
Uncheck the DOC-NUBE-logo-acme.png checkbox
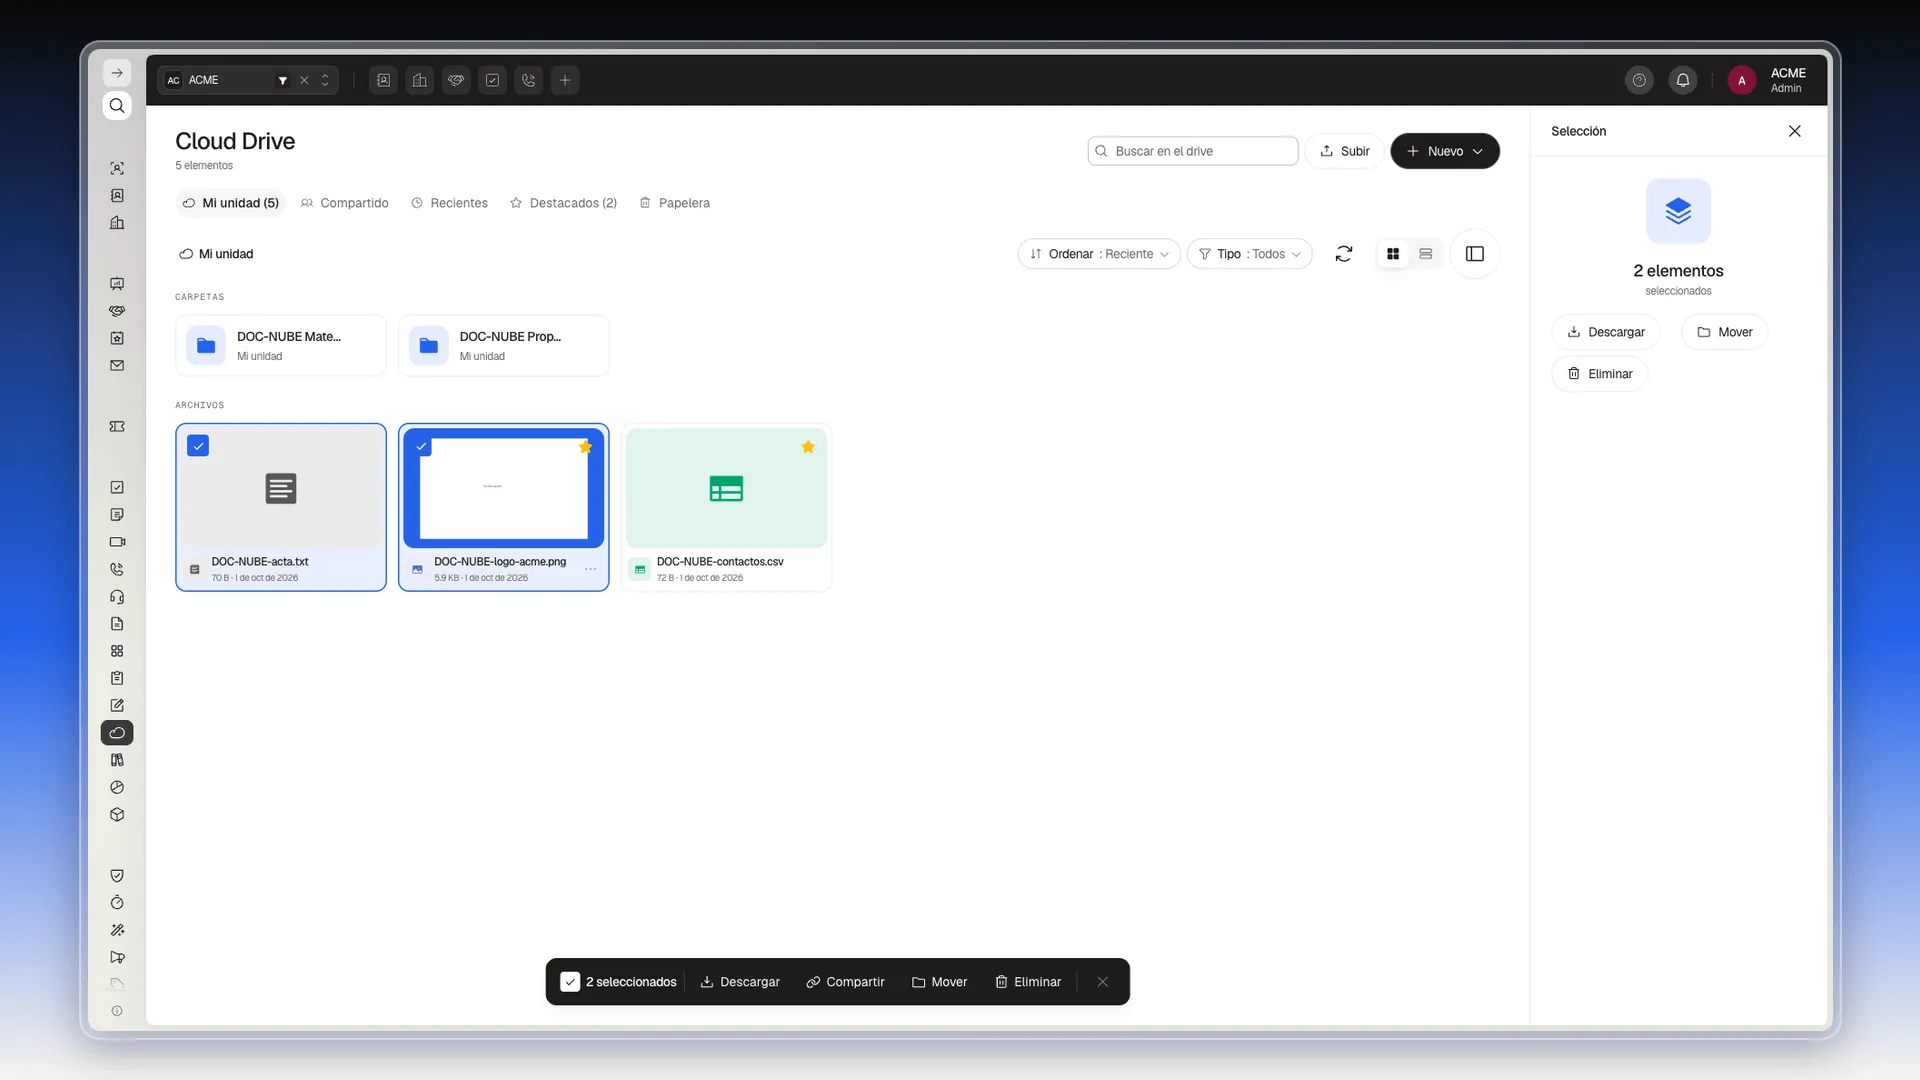click(x=421, y=446)
